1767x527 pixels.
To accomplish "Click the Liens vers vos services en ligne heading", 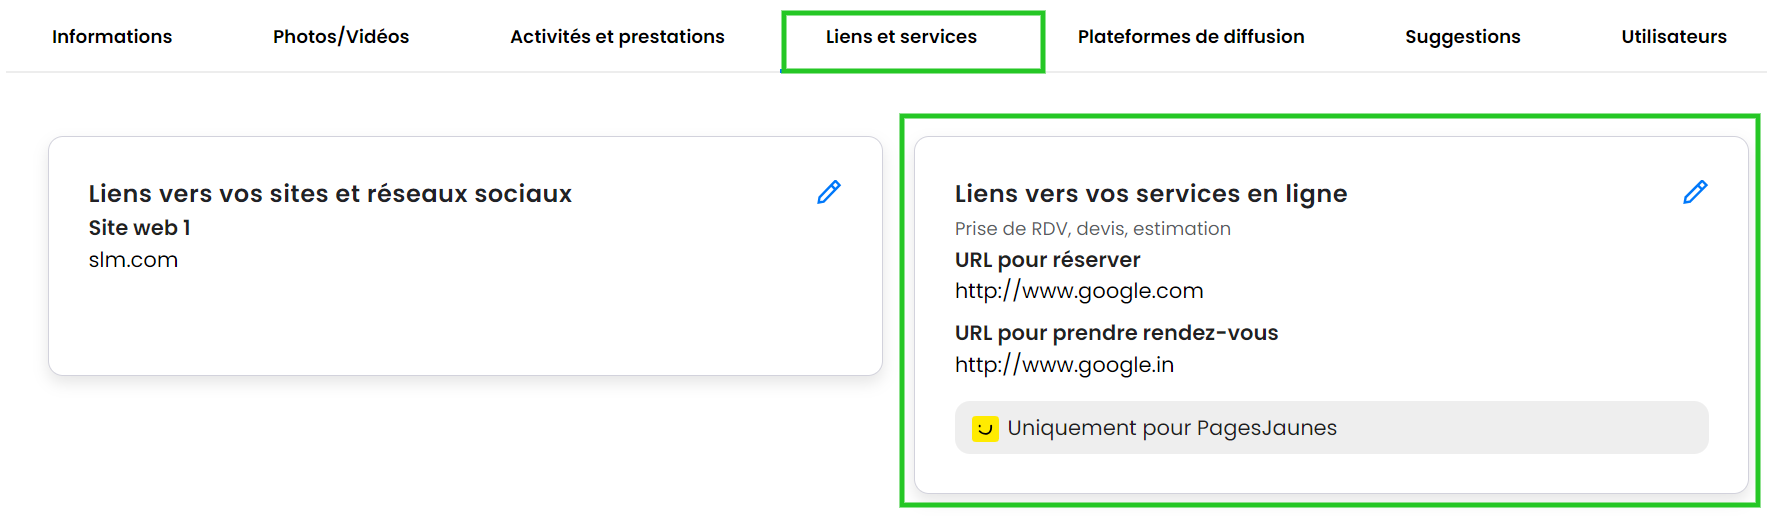I will tap(1151, 194).
